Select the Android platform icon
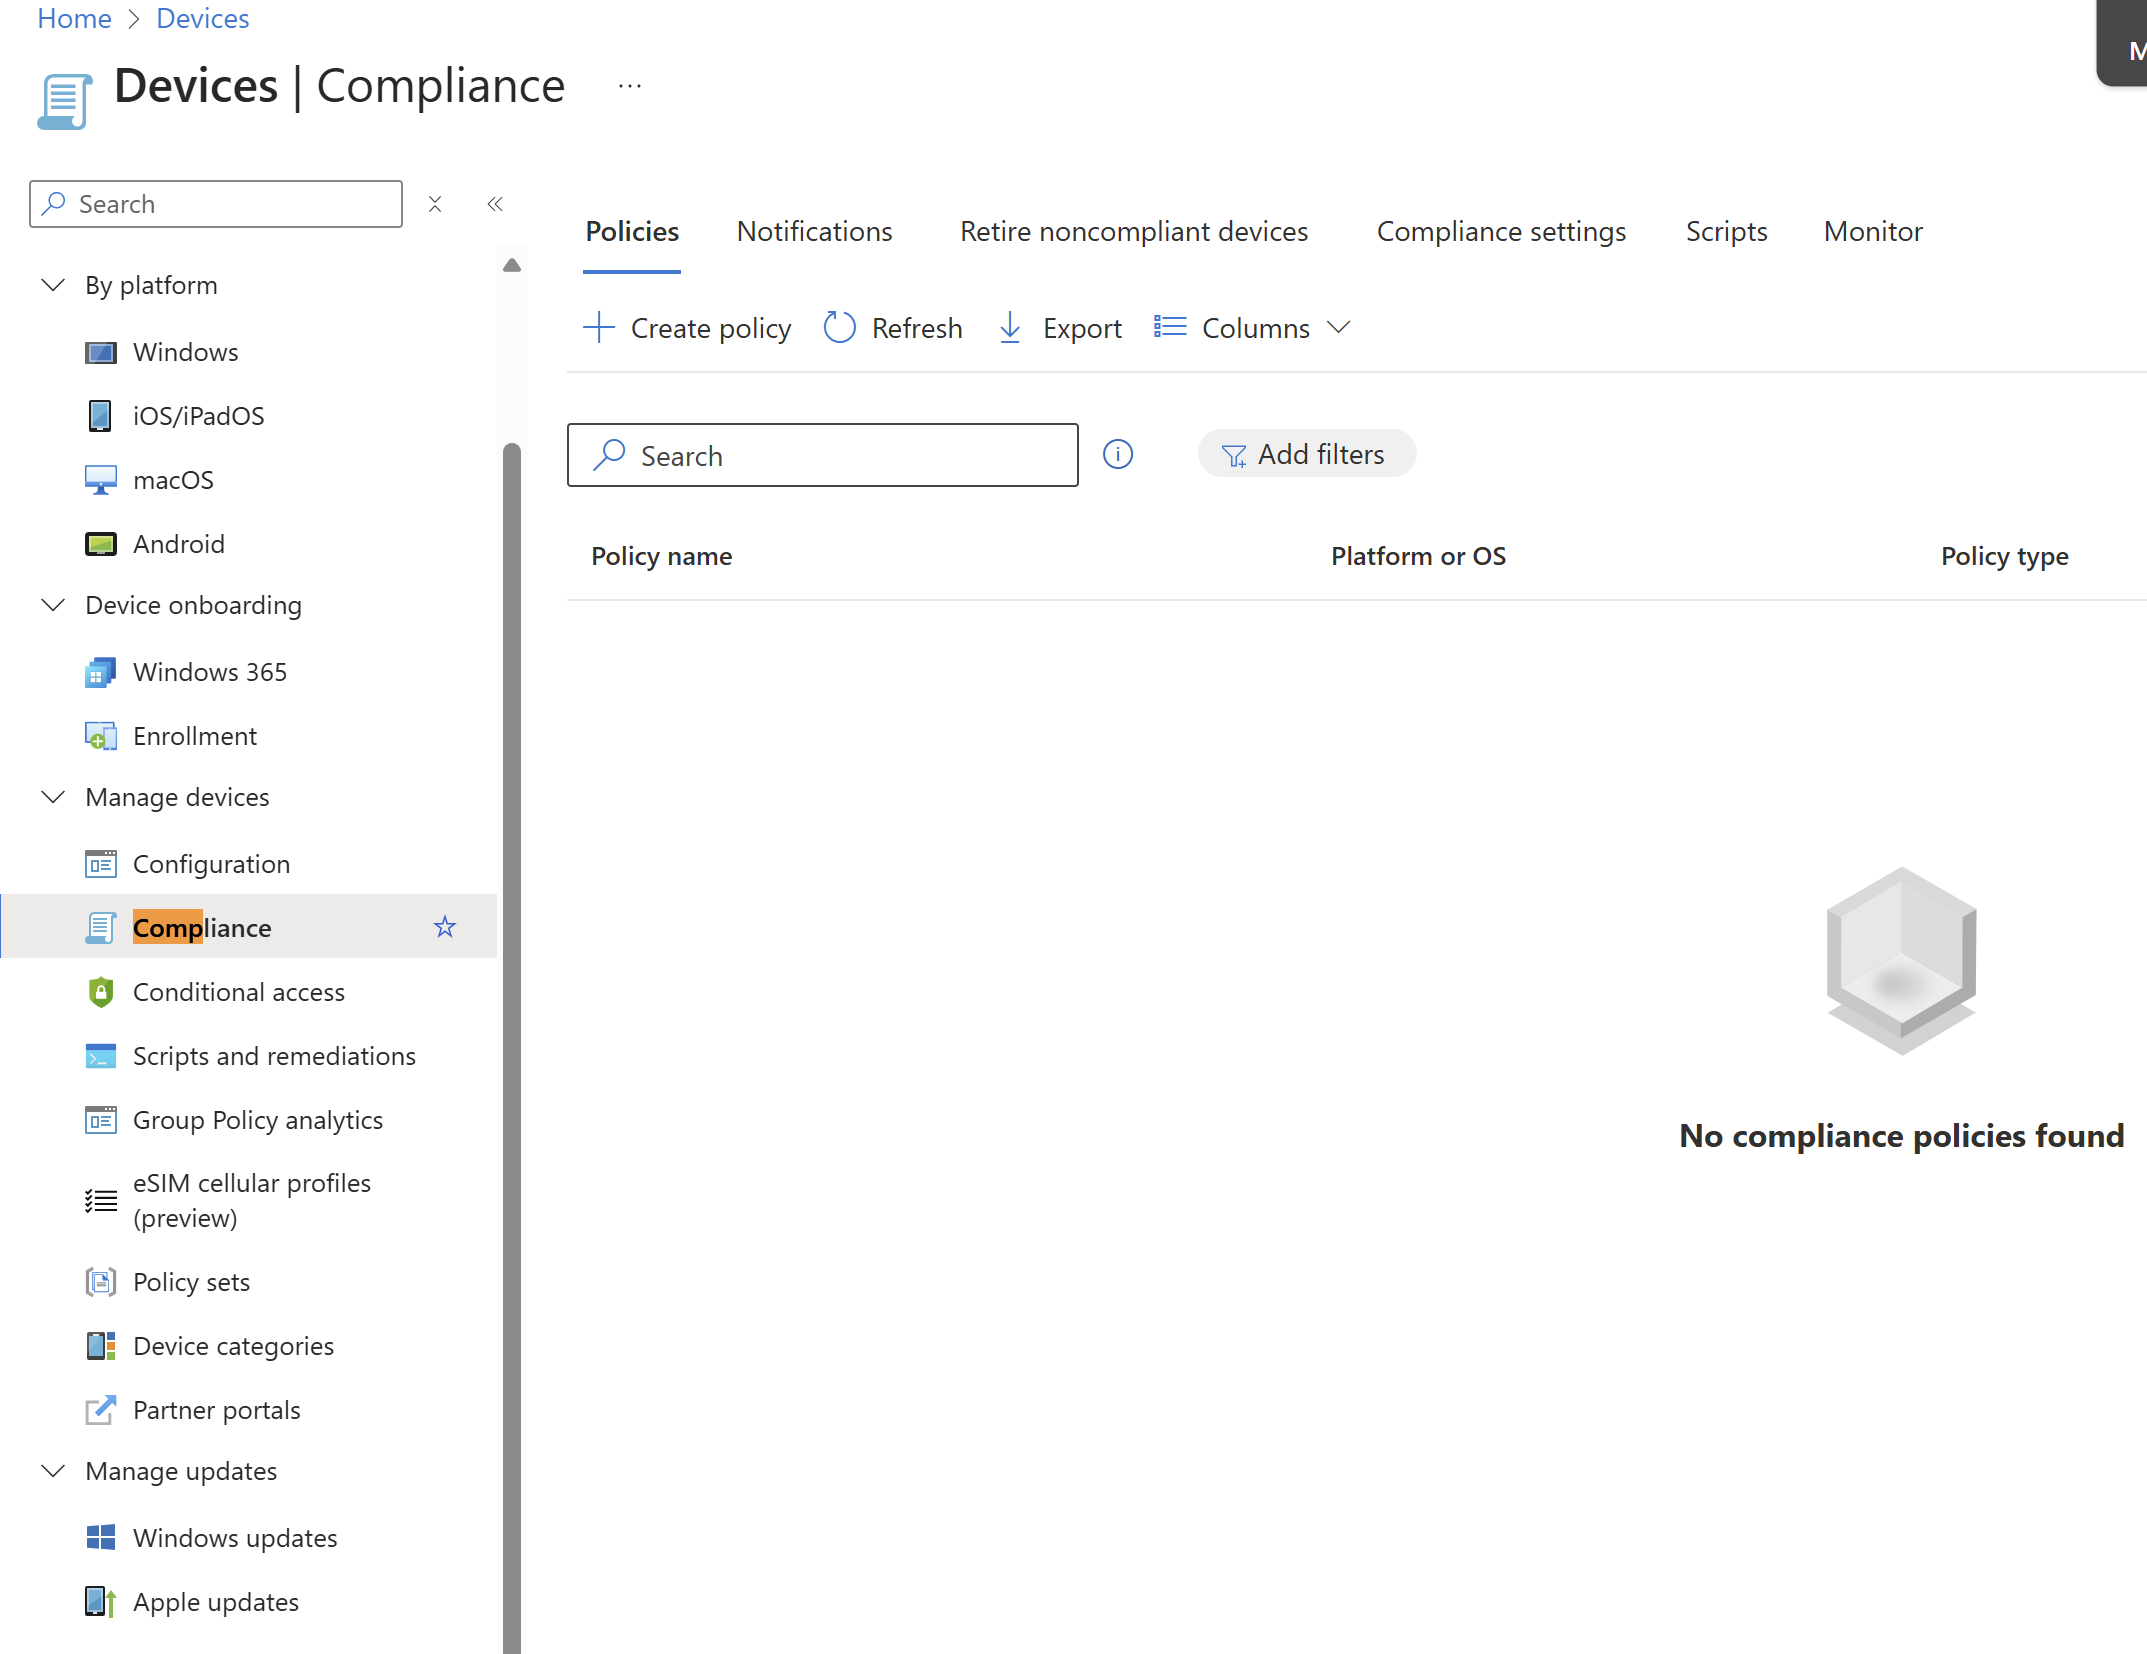Image resolution: width=2147 pixels, height=1654 pixels. click(100, 544)
